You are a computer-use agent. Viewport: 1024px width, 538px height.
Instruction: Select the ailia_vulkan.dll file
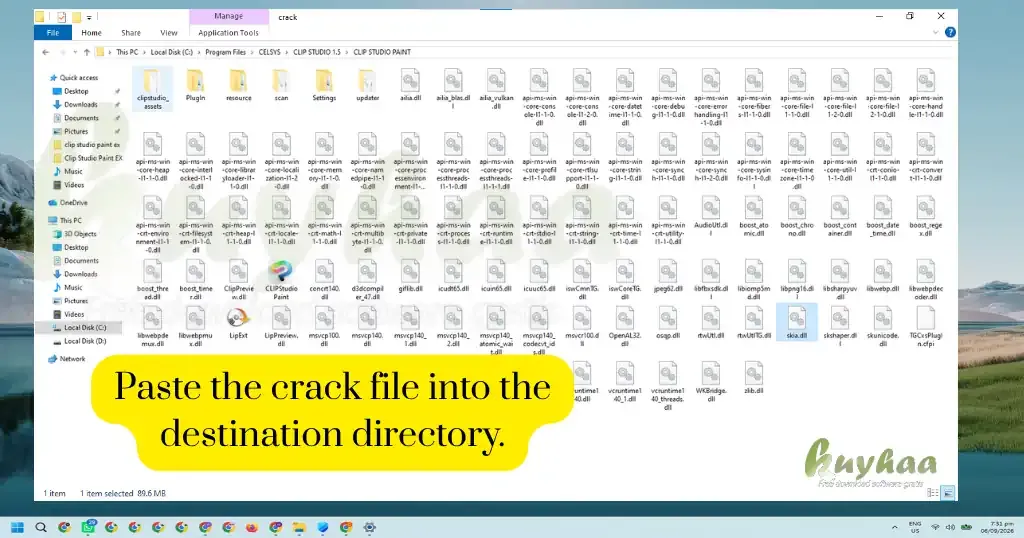pyautogui.click(x=496, y=89)
